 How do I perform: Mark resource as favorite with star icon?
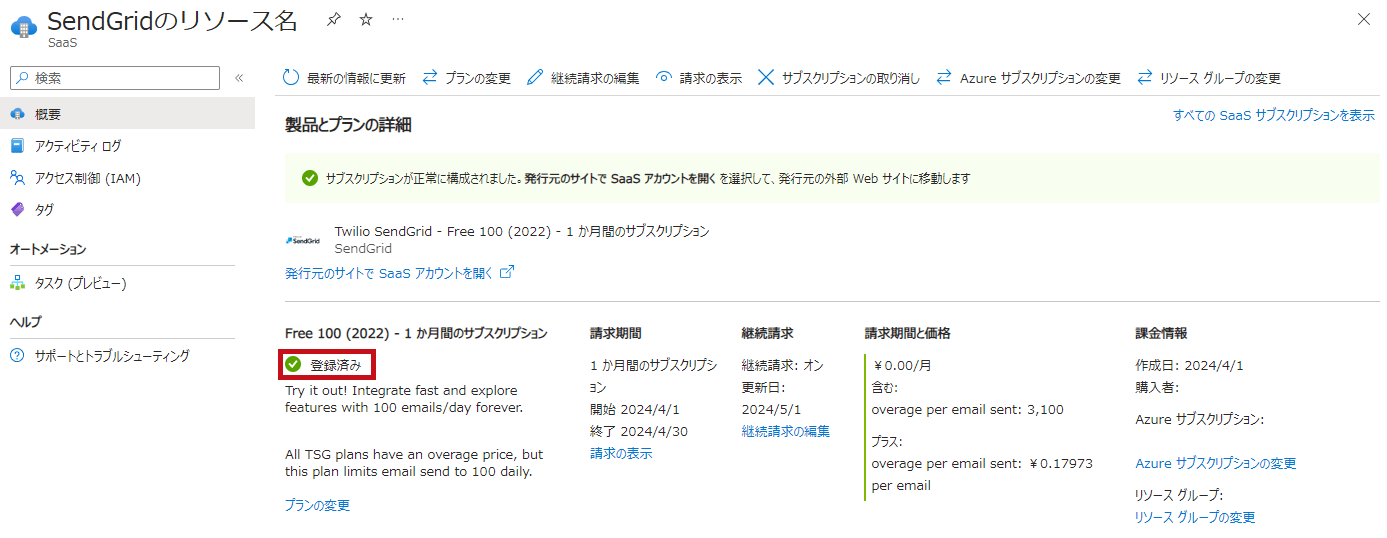click(x=366, y=19)
